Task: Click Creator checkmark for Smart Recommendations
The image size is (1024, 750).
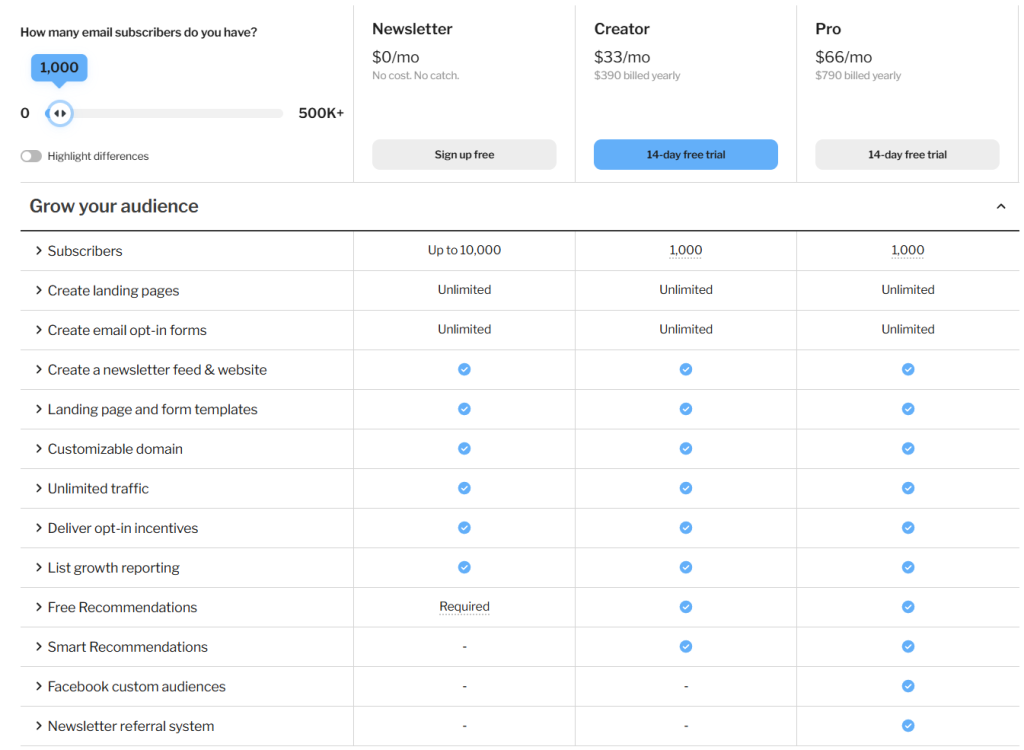Action: coord(686,647)
